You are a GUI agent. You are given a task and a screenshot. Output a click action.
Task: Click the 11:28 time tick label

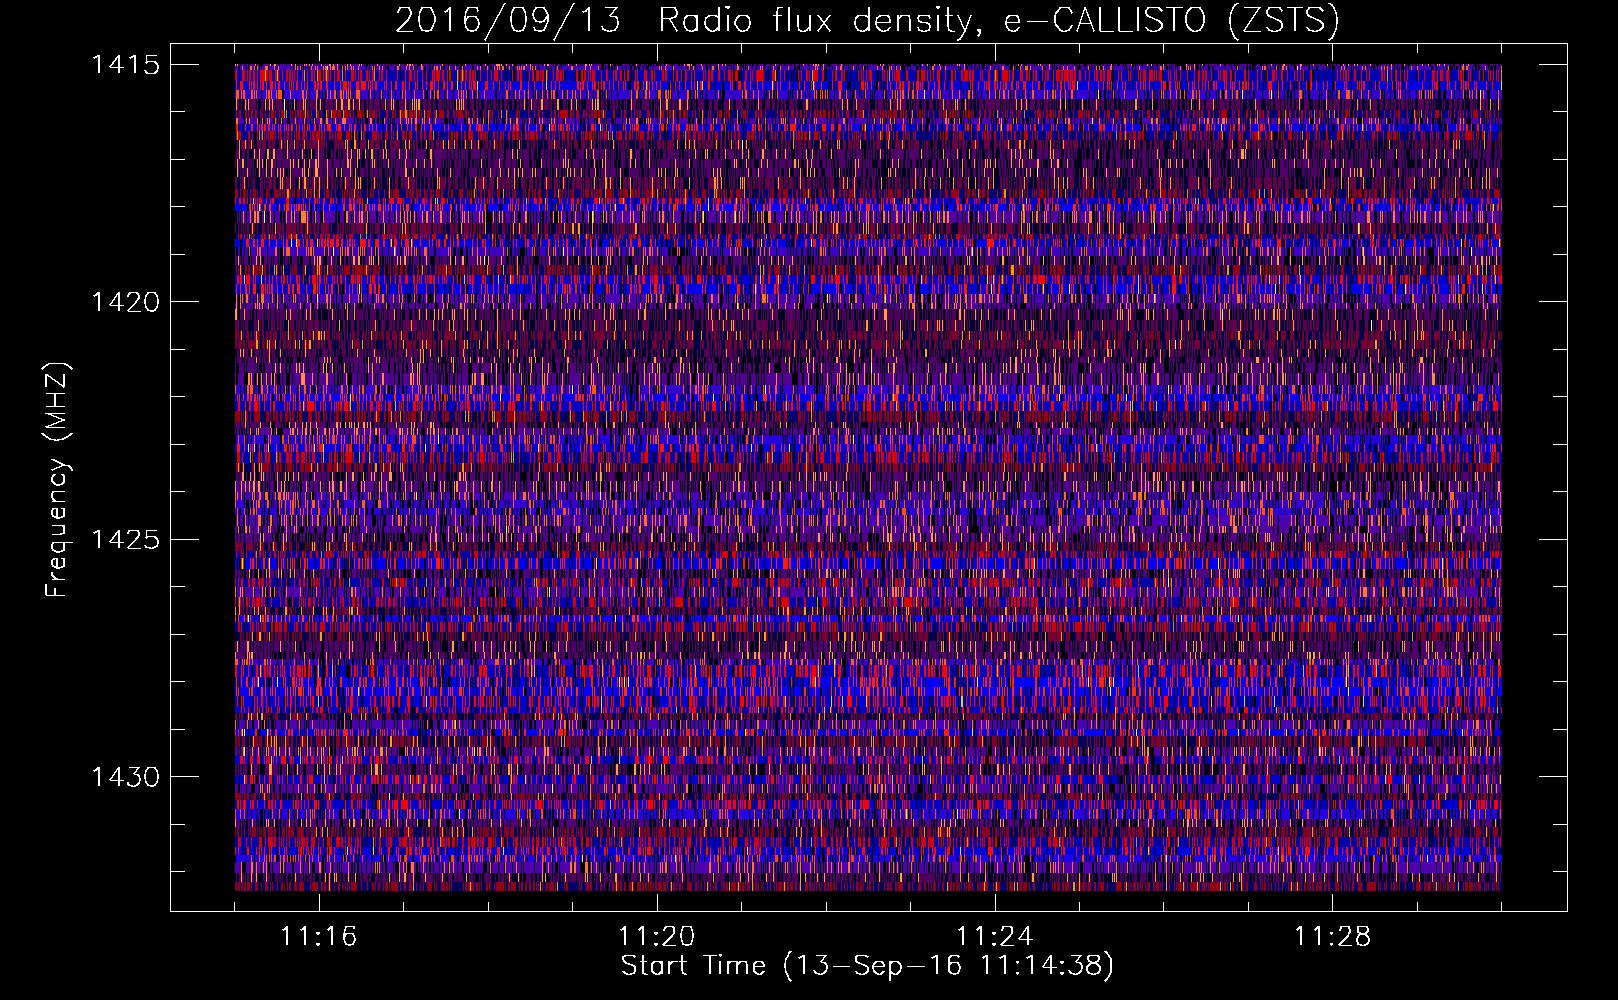pos(1333,937)
